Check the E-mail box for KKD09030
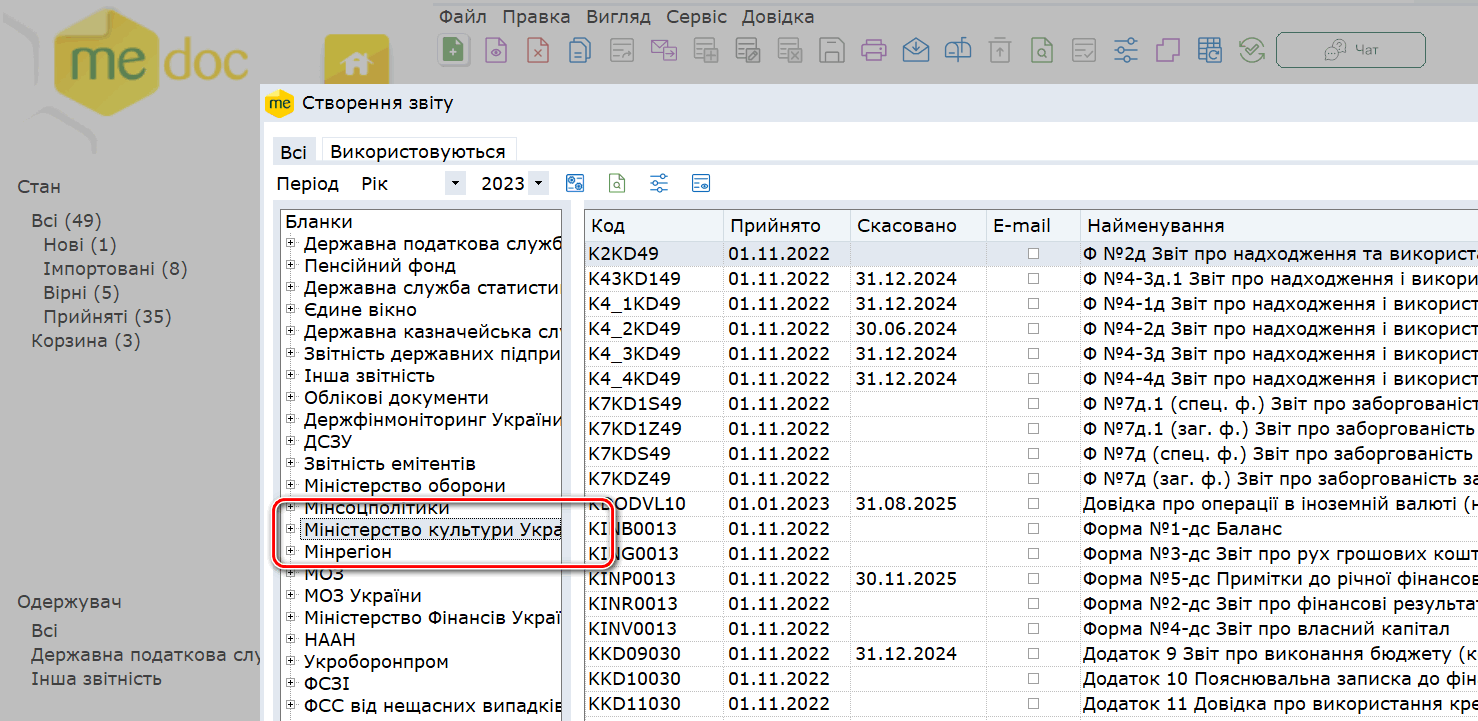 pyautogui.click(x=1033, y=654)
